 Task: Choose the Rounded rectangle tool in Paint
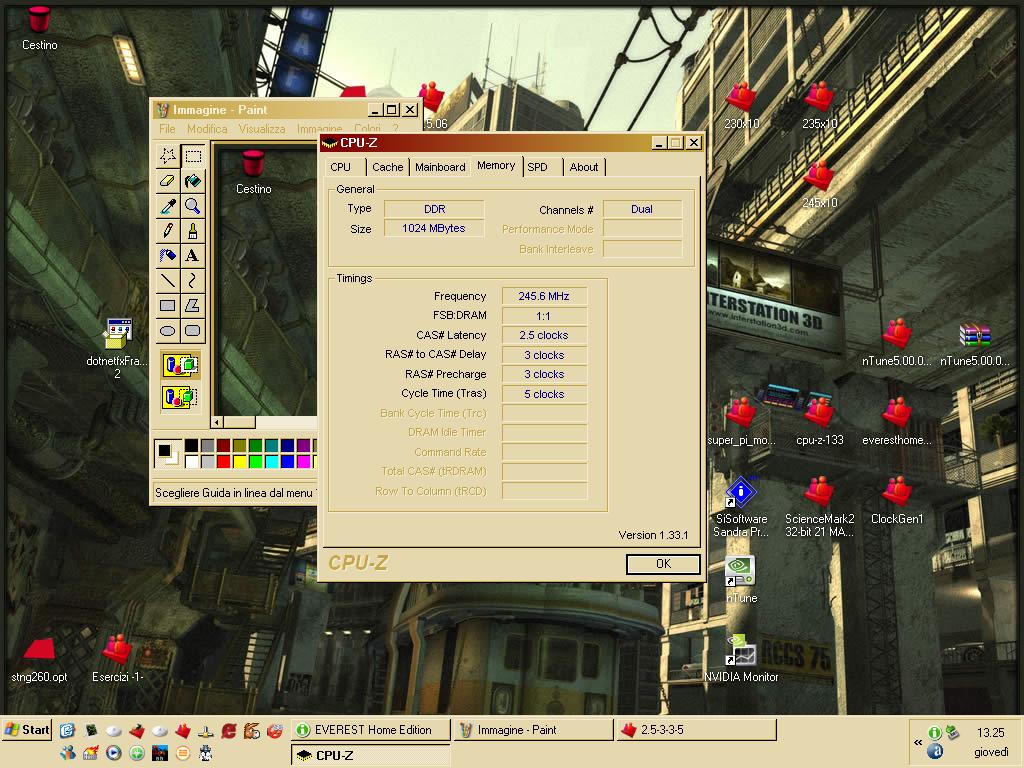tap(193, 330)
